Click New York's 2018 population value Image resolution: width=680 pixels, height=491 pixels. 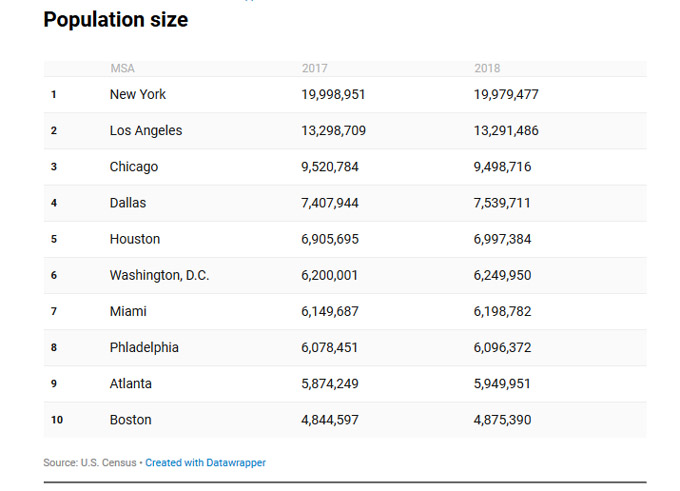tap(506, 94)
